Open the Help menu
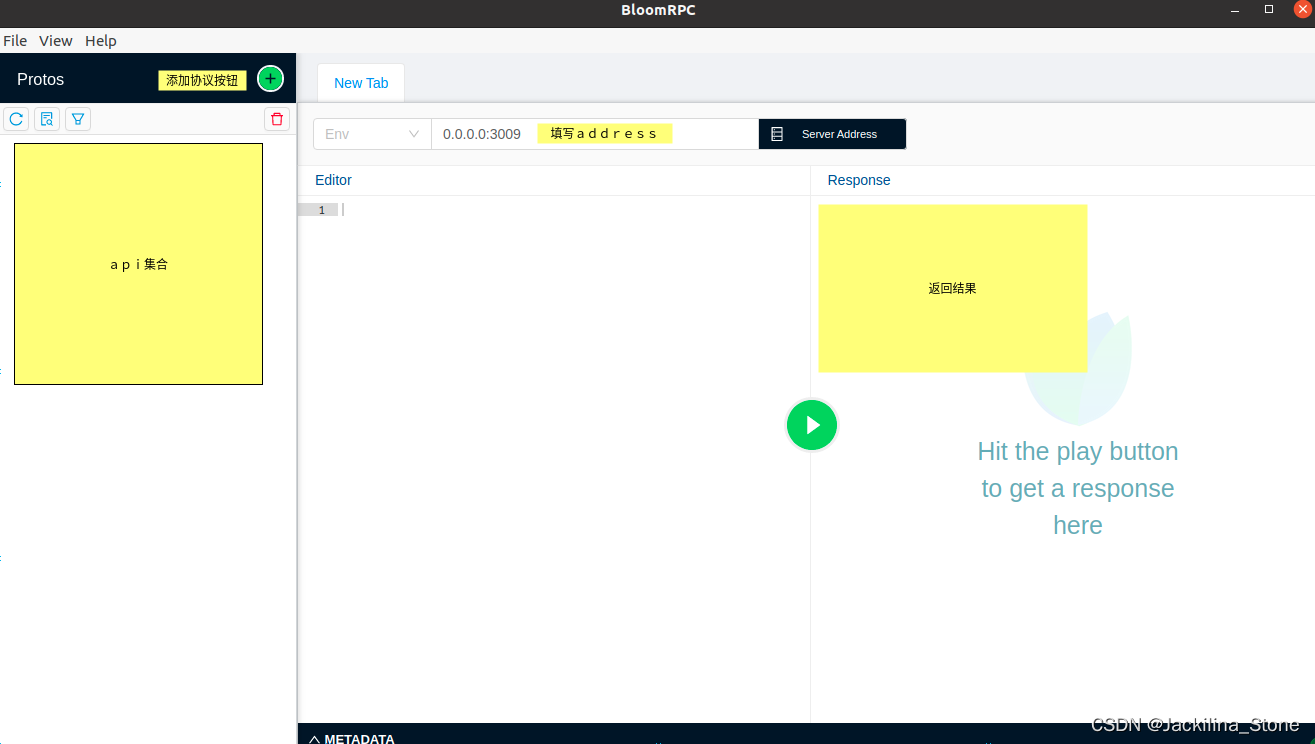The height and width of the screenshot is (744, 1315). (x=101, y=41)
